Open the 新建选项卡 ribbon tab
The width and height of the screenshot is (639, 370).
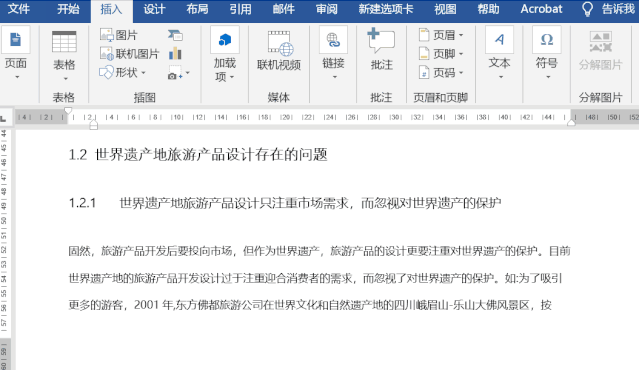point(386,9)
